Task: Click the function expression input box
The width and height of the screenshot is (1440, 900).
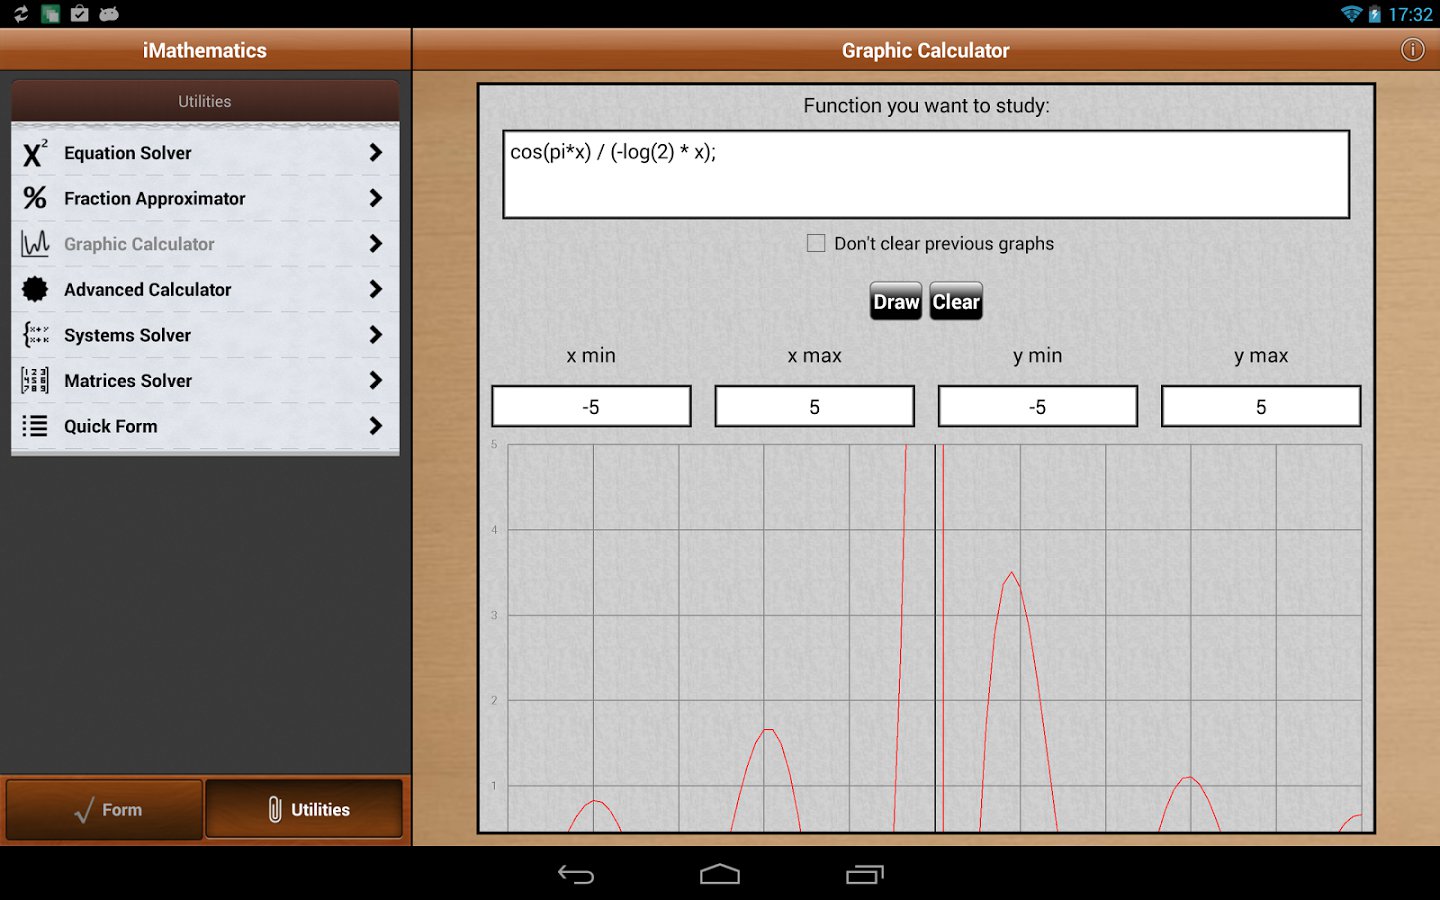Action: pyautogui.click(x=926, y=175)
